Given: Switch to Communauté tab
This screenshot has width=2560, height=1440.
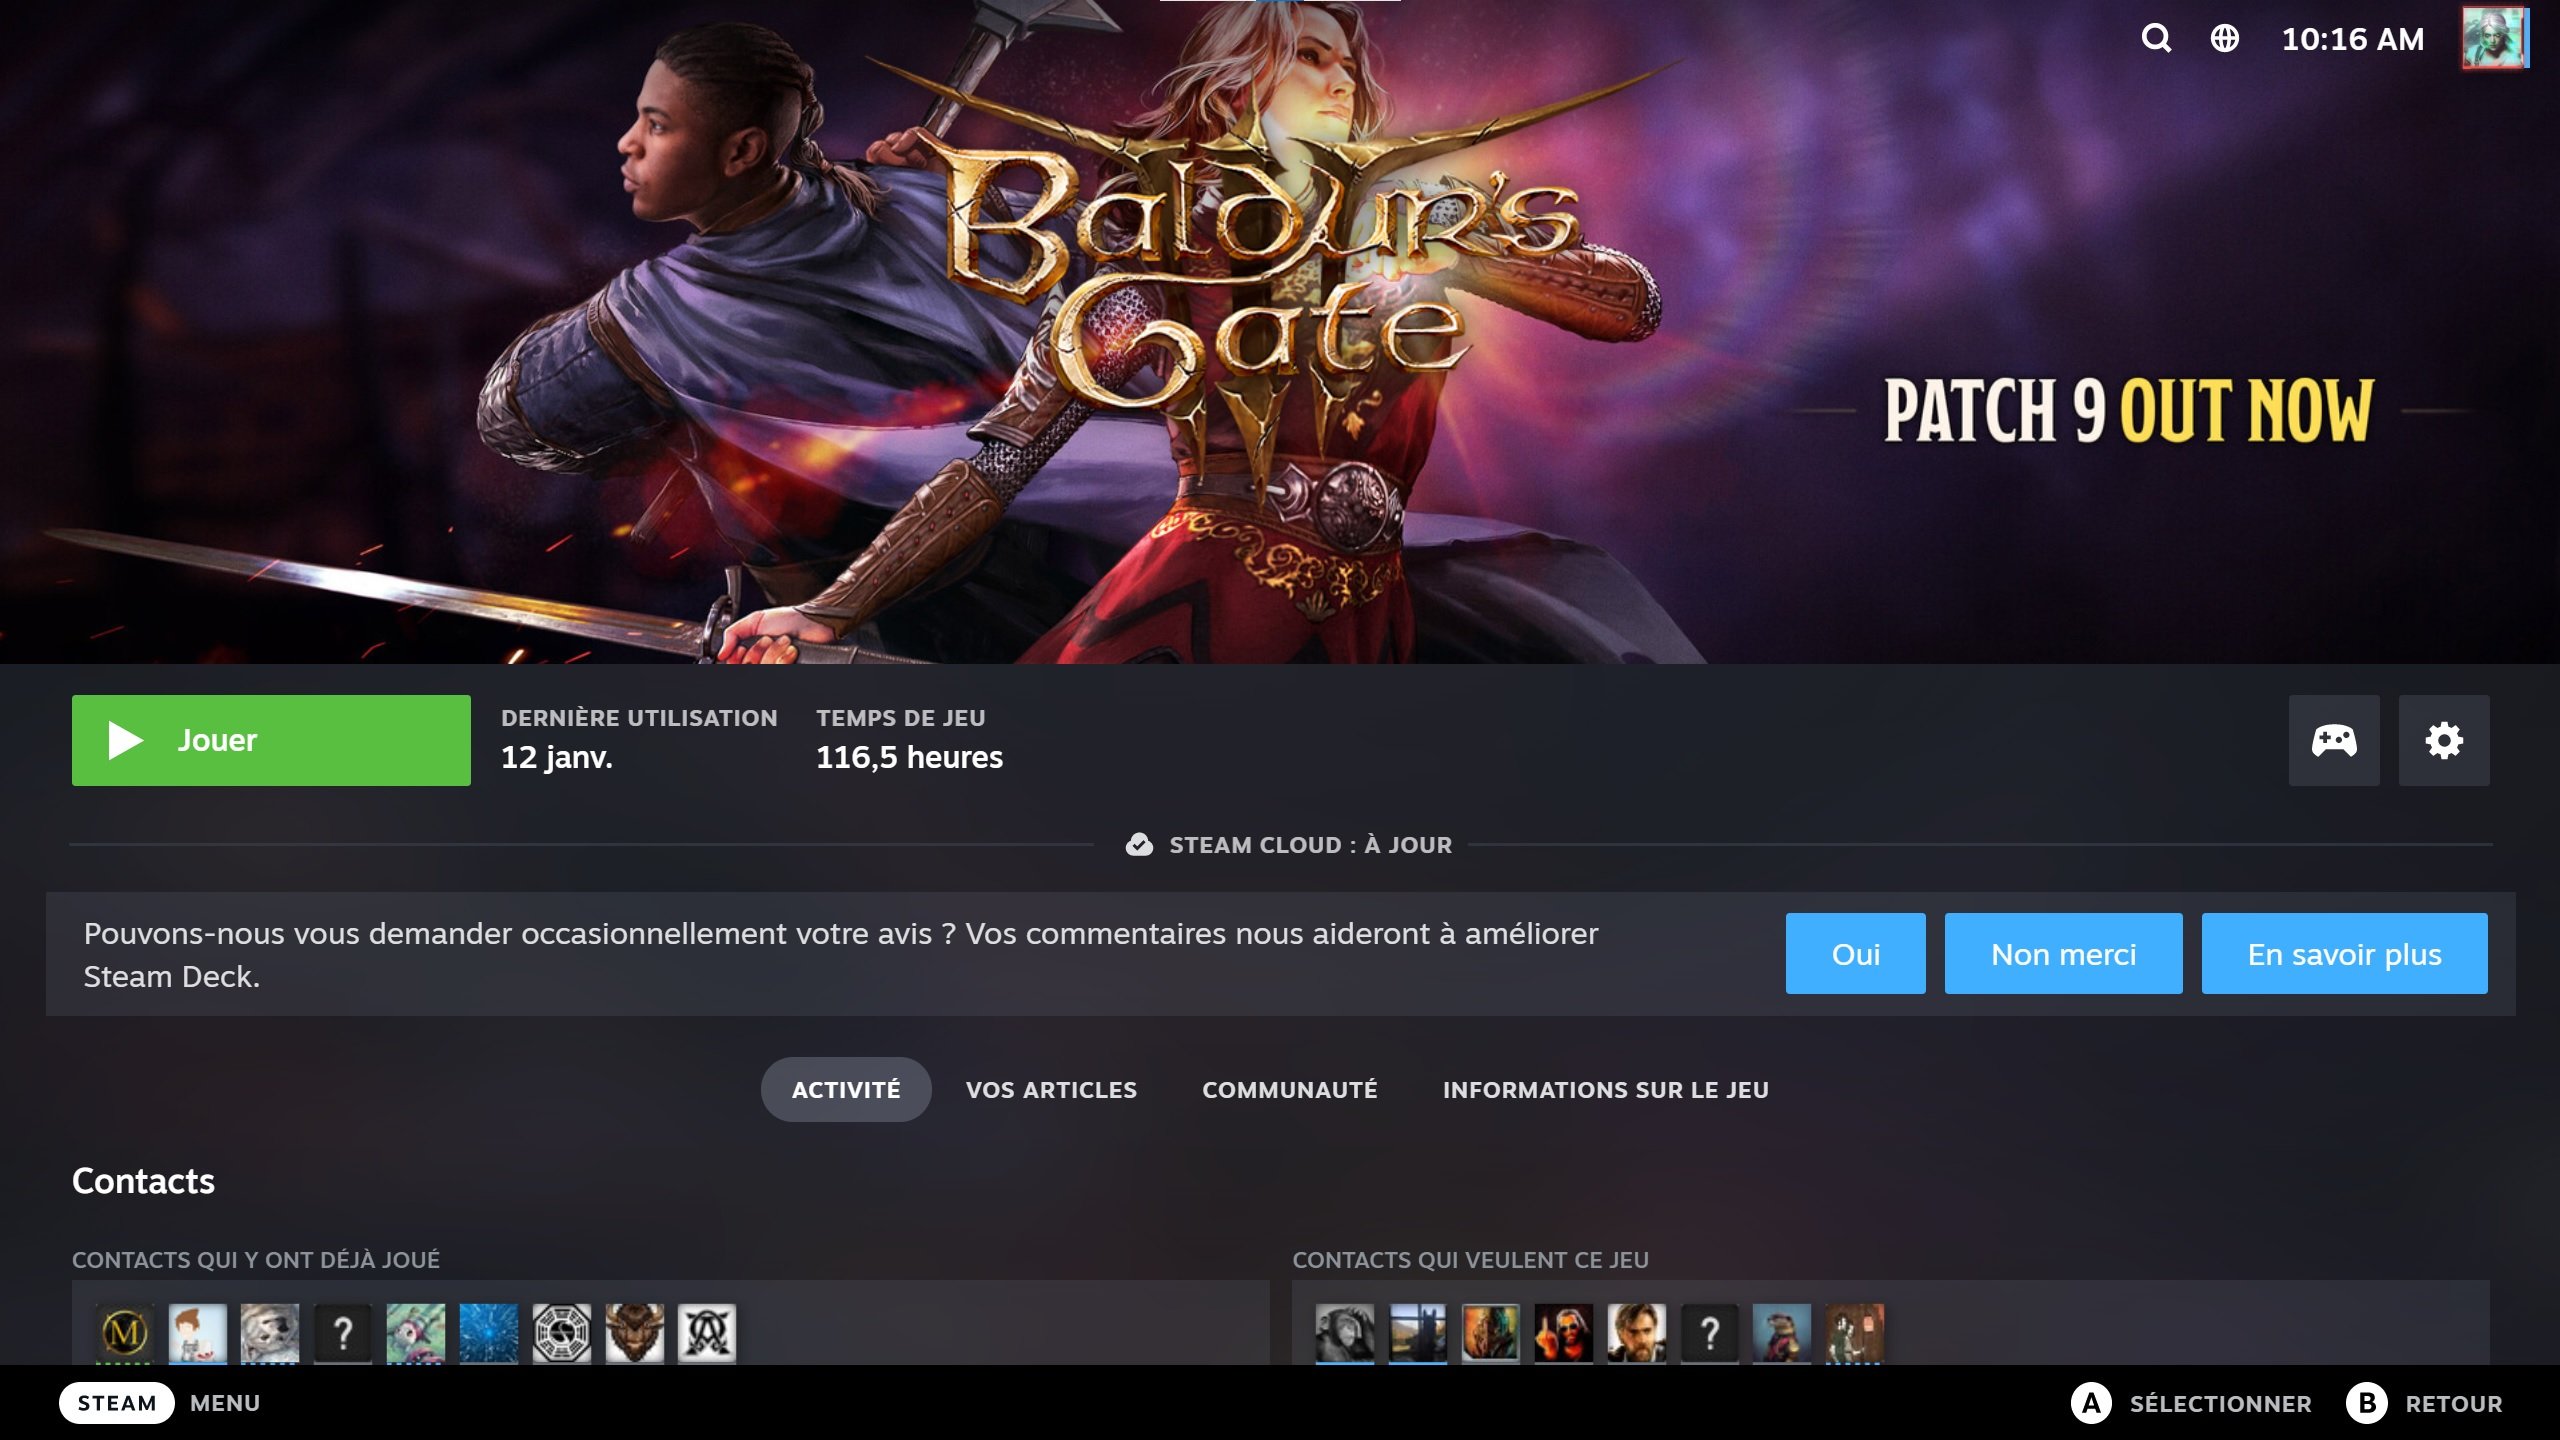Looking at the screenshot, I should [x=1290, y=1090].
